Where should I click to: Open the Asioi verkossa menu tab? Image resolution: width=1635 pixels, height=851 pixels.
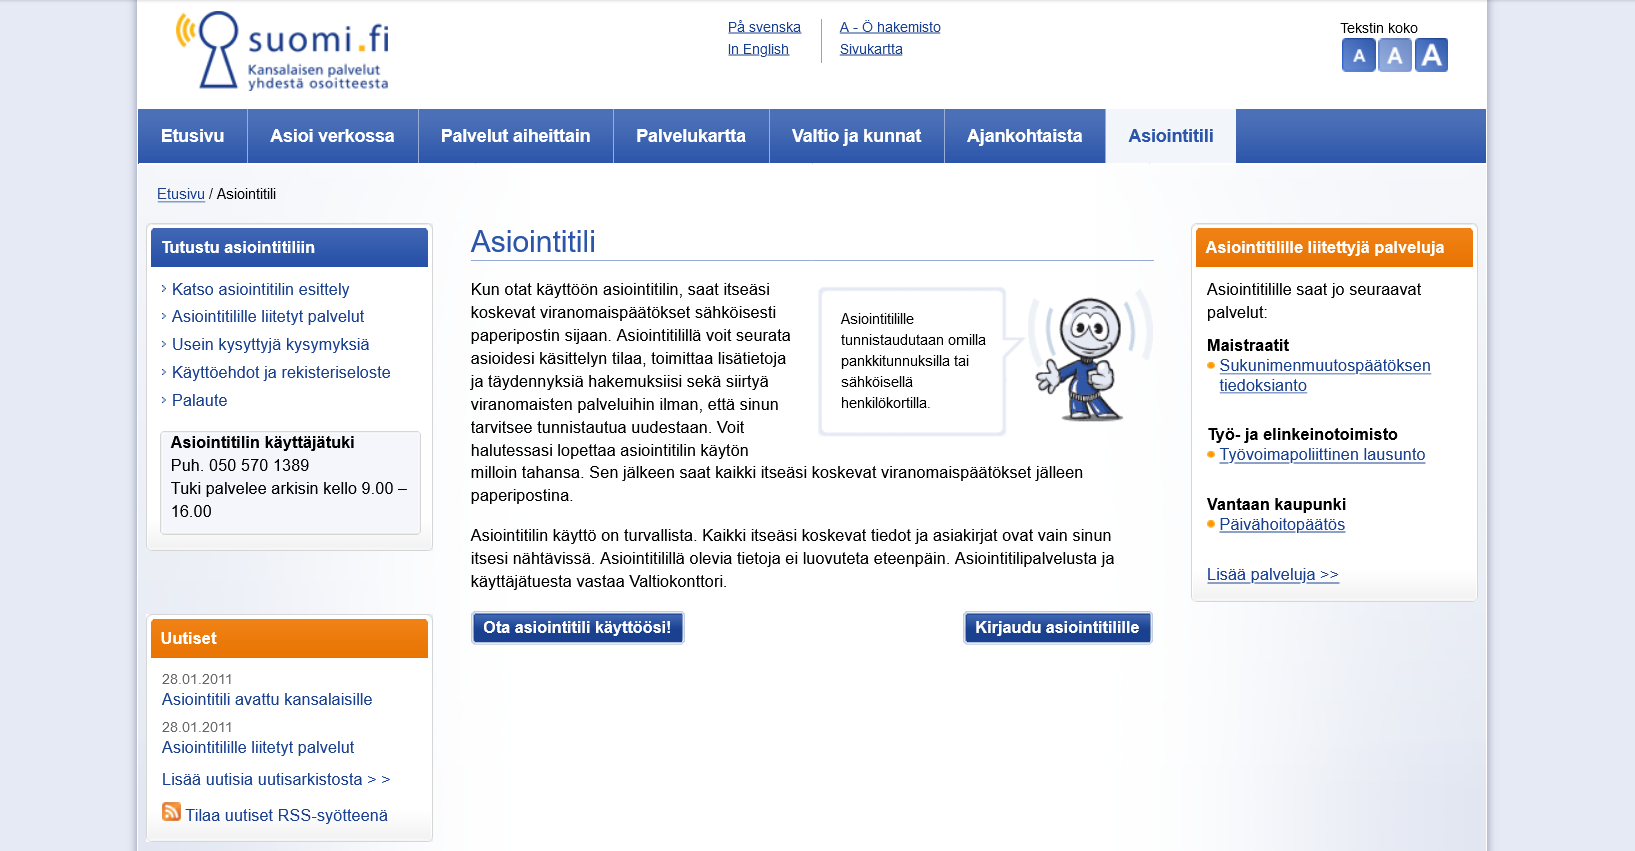pyautogui.click(x=332, y=136)
